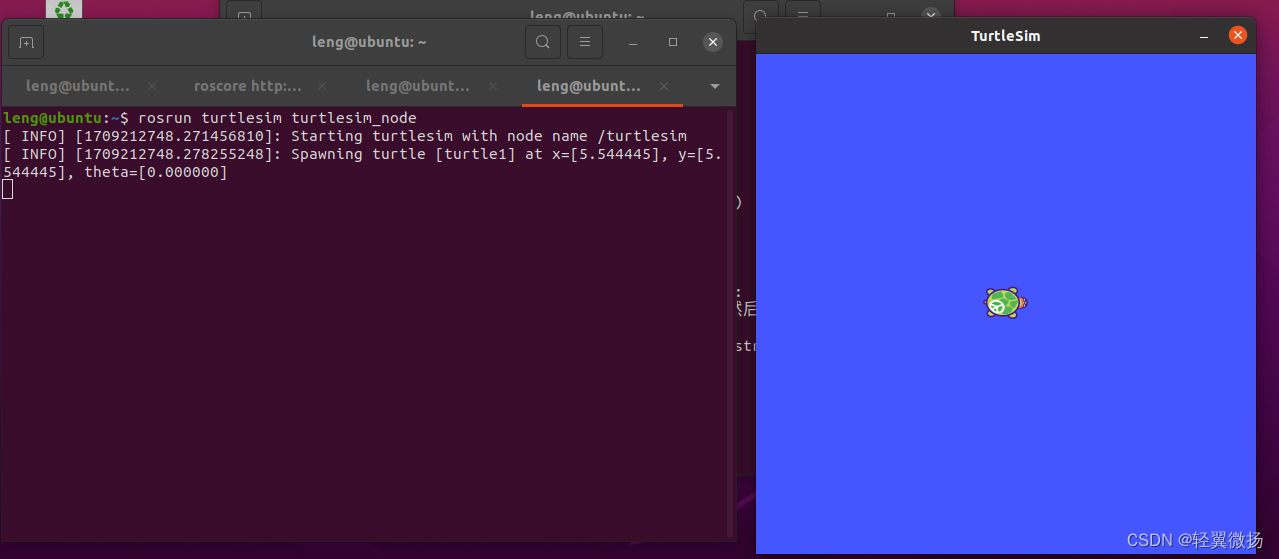Open the terminal hamburger menu
1279x559 pixels.
585,42
